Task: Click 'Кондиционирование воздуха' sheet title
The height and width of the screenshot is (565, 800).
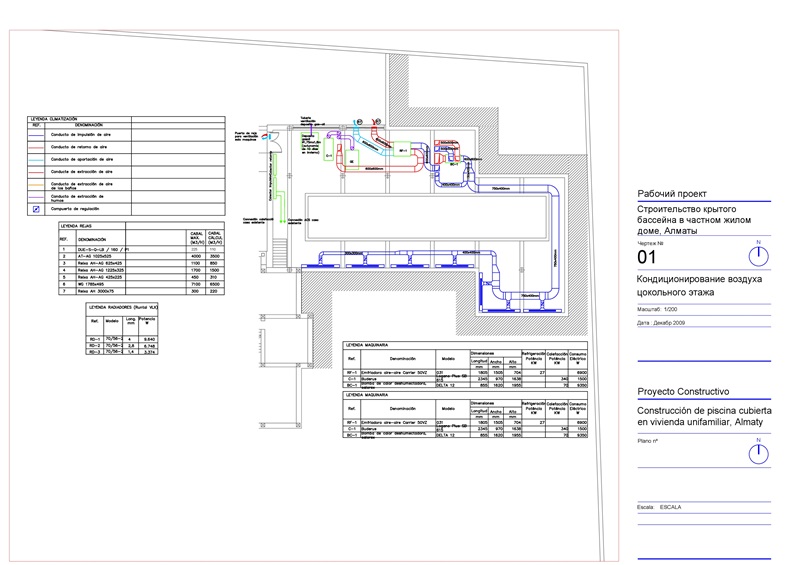Action: 699,280
